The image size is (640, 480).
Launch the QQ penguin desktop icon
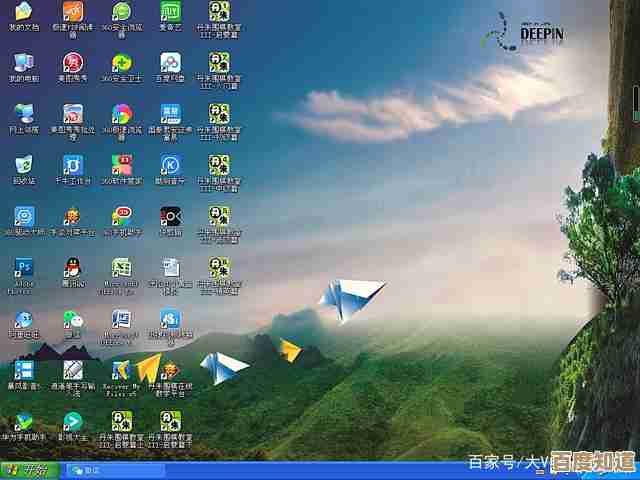[x=72, y=267]
